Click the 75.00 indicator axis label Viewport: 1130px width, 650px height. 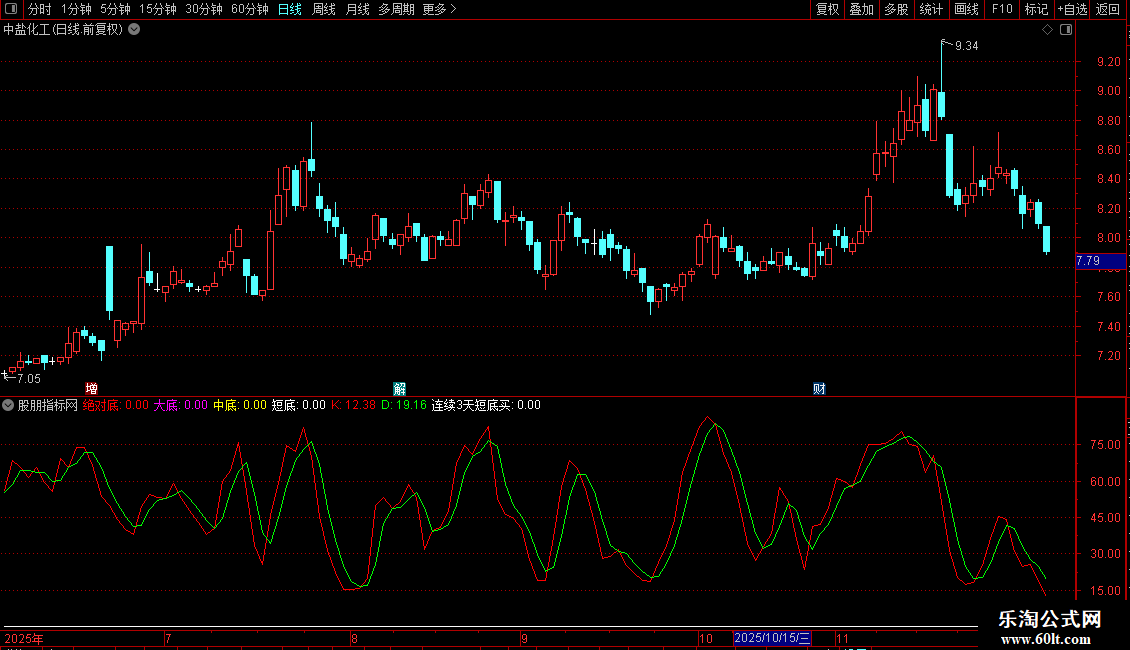(x=1105, y=445)
